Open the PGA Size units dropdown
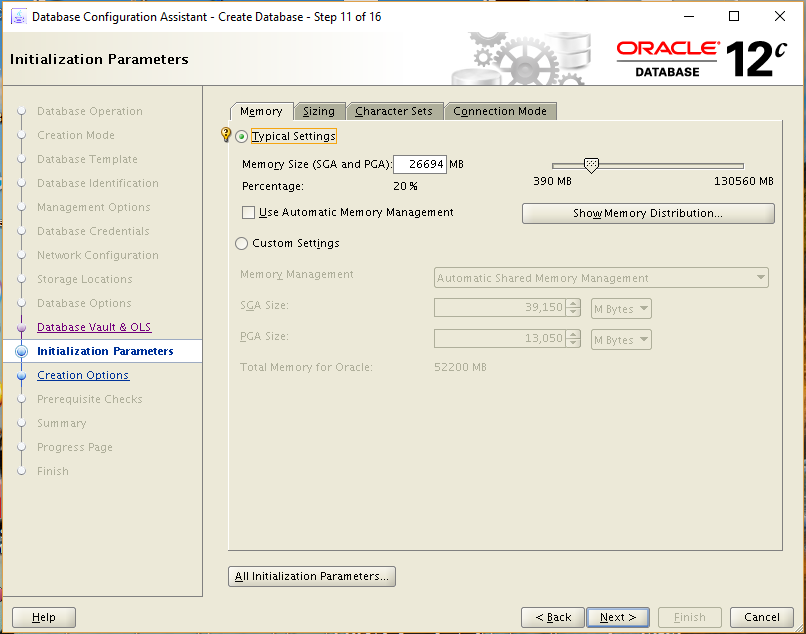 point(619,340)
